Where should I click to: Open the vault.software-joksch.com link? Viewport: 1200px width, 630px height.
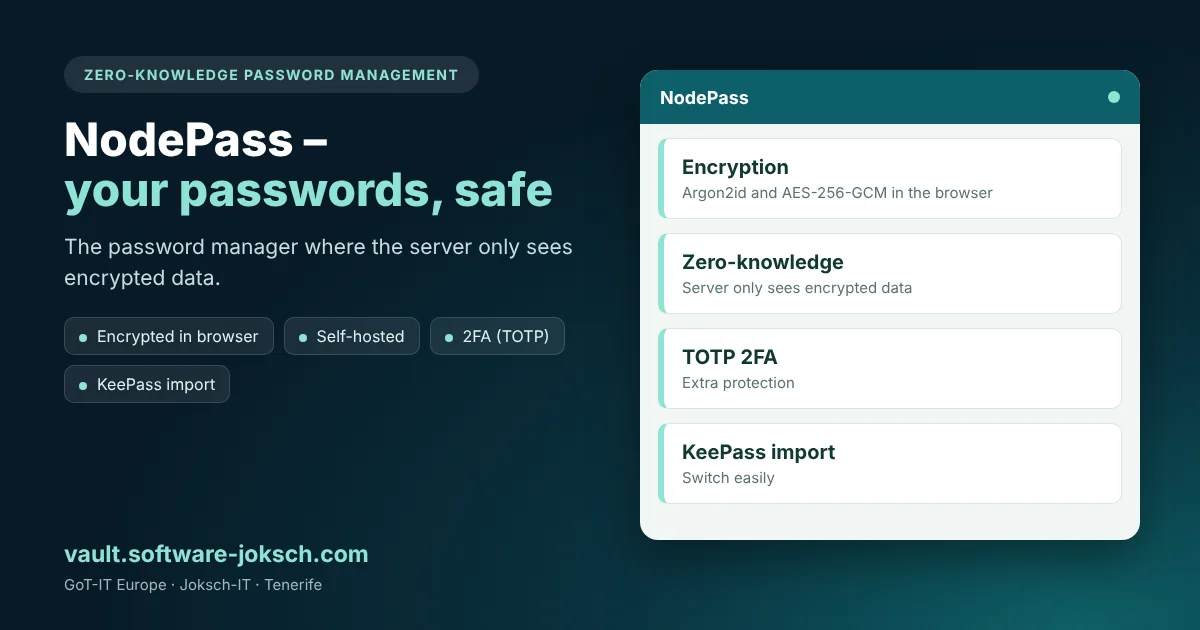click(x=216, y=554)
